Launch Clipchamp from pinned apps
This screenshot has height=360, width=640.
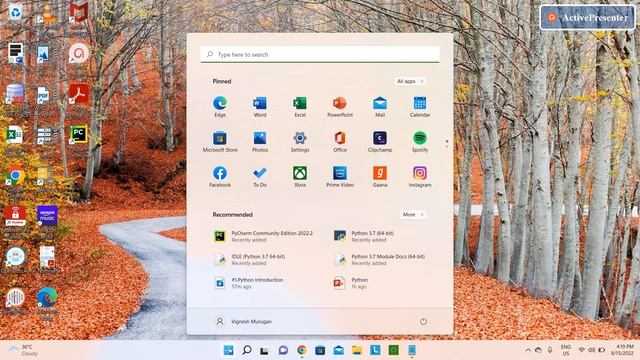pyautogui.click(x=380, y=142)
